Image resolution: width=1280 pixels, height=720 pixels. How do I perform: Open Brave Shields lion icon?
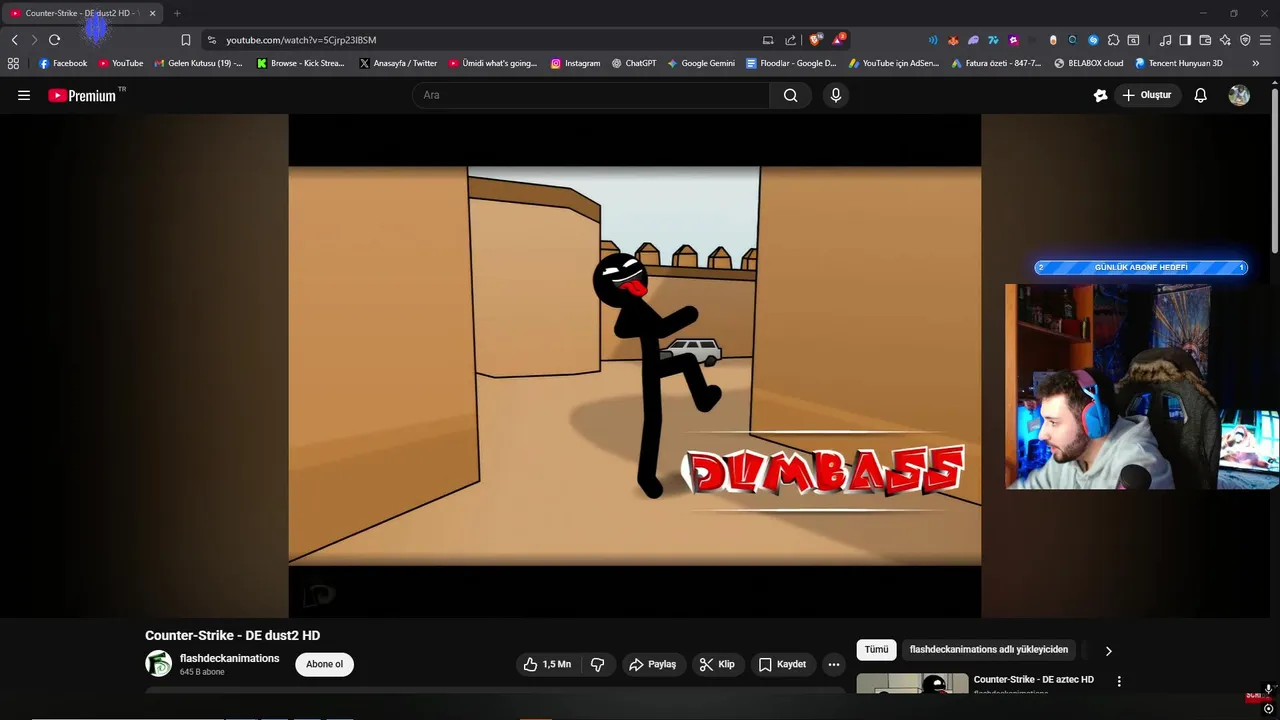pos(815,40)
